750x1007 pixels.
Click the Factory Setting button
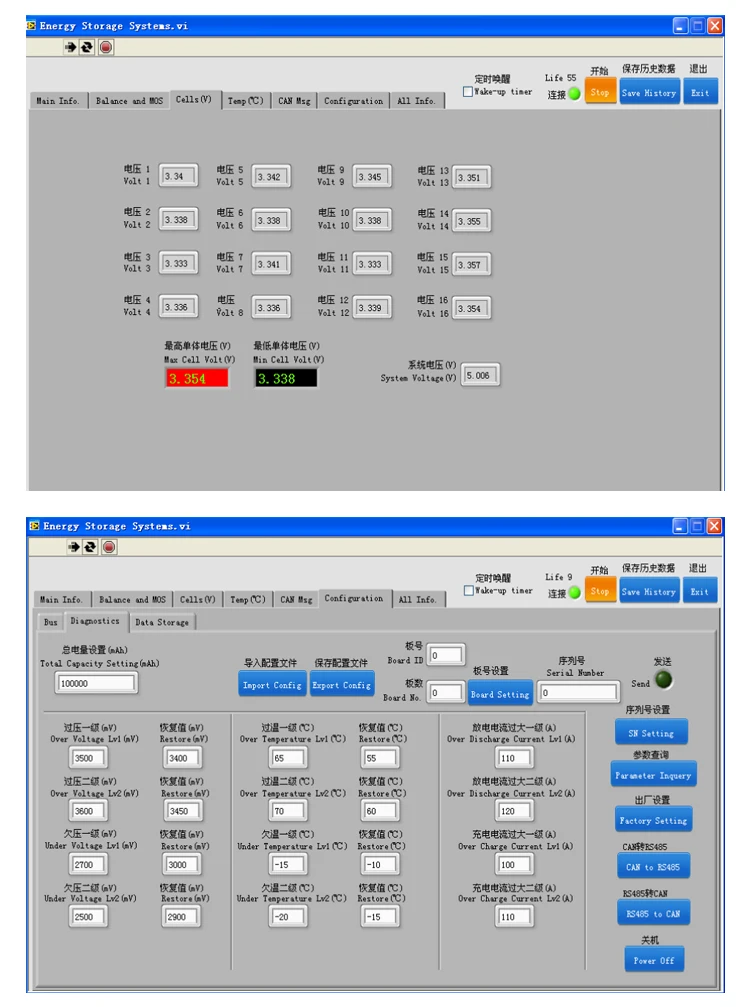[652, 820]
